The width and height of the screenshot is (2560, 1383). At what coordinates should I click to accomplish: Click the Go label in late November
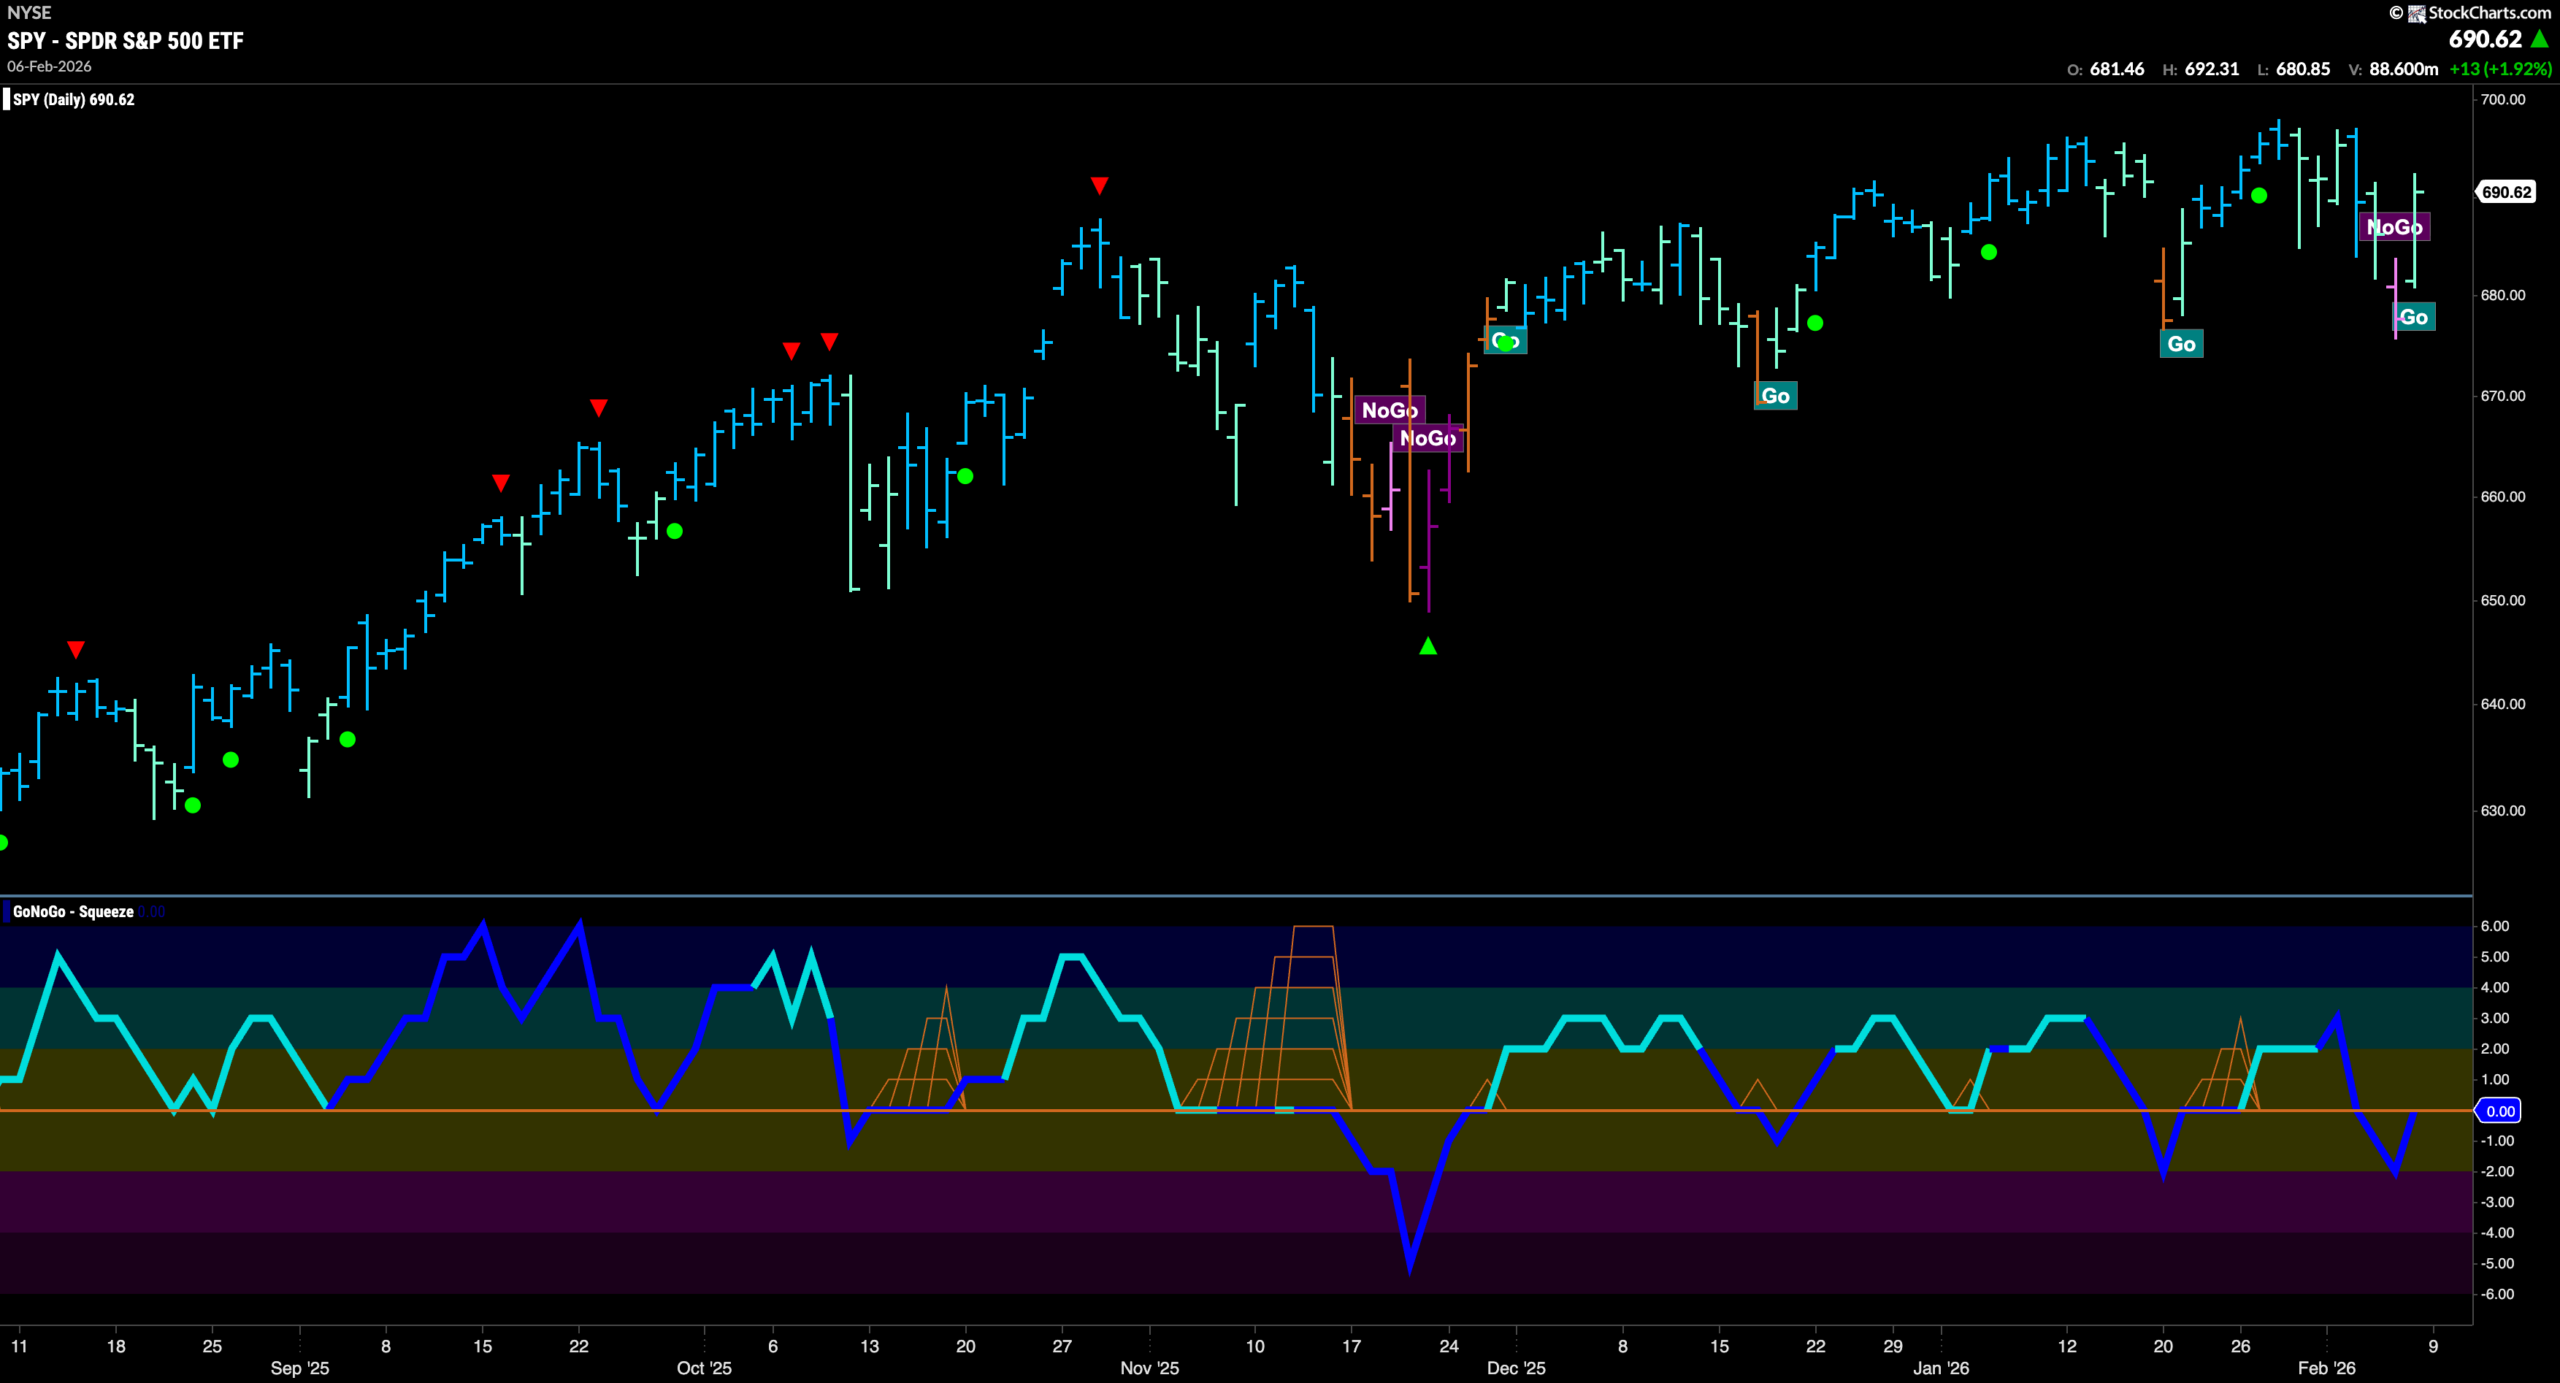1505,341
